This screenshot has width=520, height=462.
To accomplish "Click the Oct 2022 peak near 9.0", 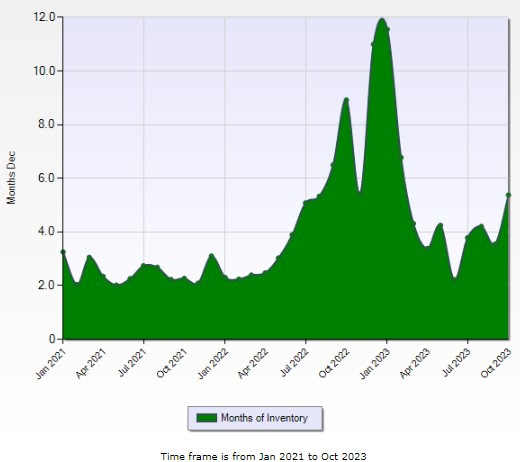I will (346, 100).
